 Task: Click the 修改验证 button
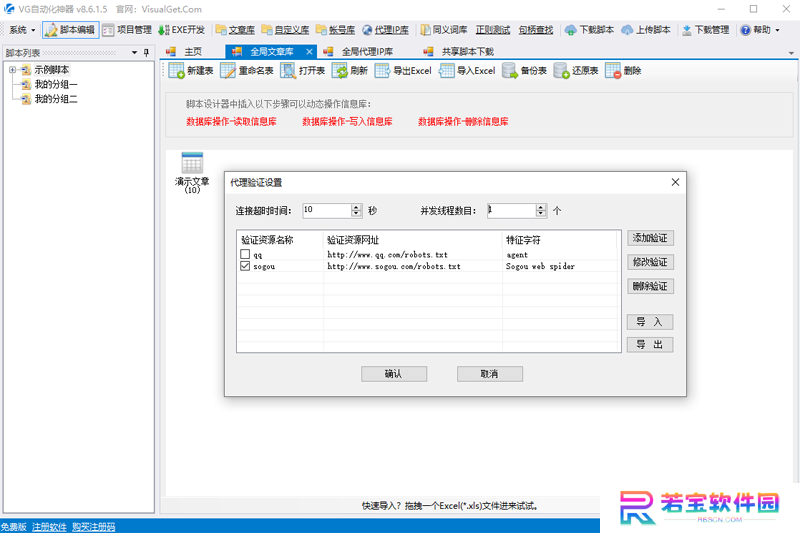click(x=650, y=262)
